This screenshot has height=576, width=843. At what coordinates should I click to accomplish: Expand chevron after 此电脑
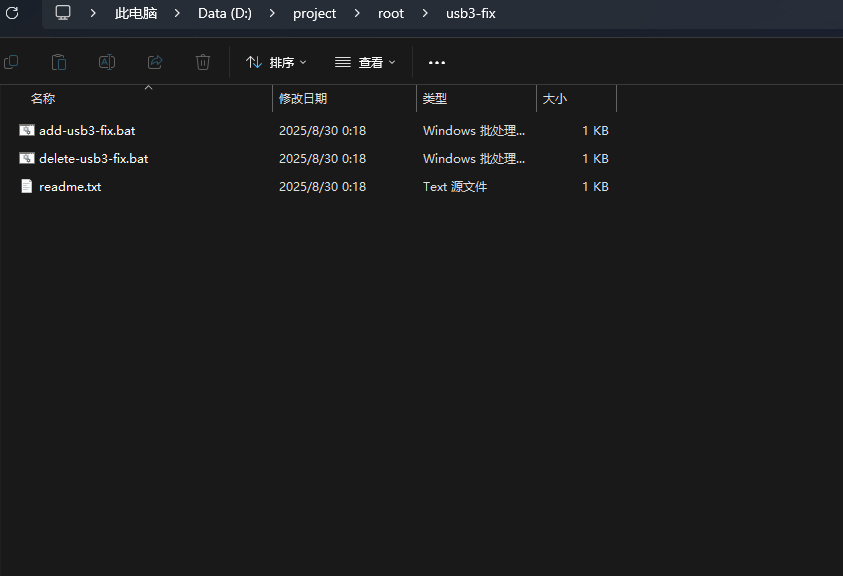coord(177,13)
